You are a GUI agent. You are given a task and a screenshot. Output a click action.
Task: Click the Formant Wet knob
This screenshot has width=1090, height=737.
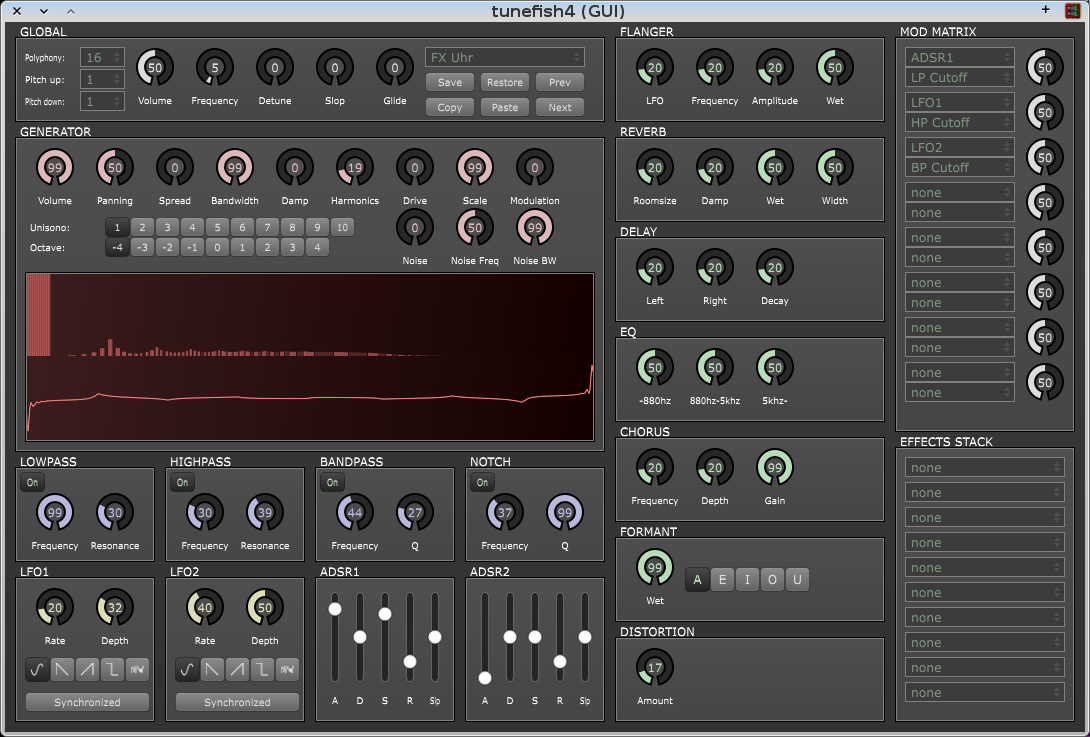655,568
